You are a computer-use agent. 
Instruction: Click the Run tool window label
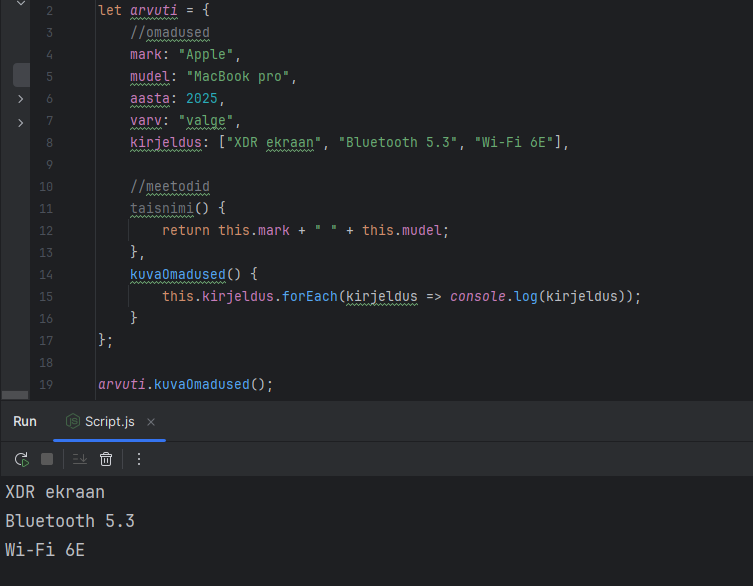(25, 422)
